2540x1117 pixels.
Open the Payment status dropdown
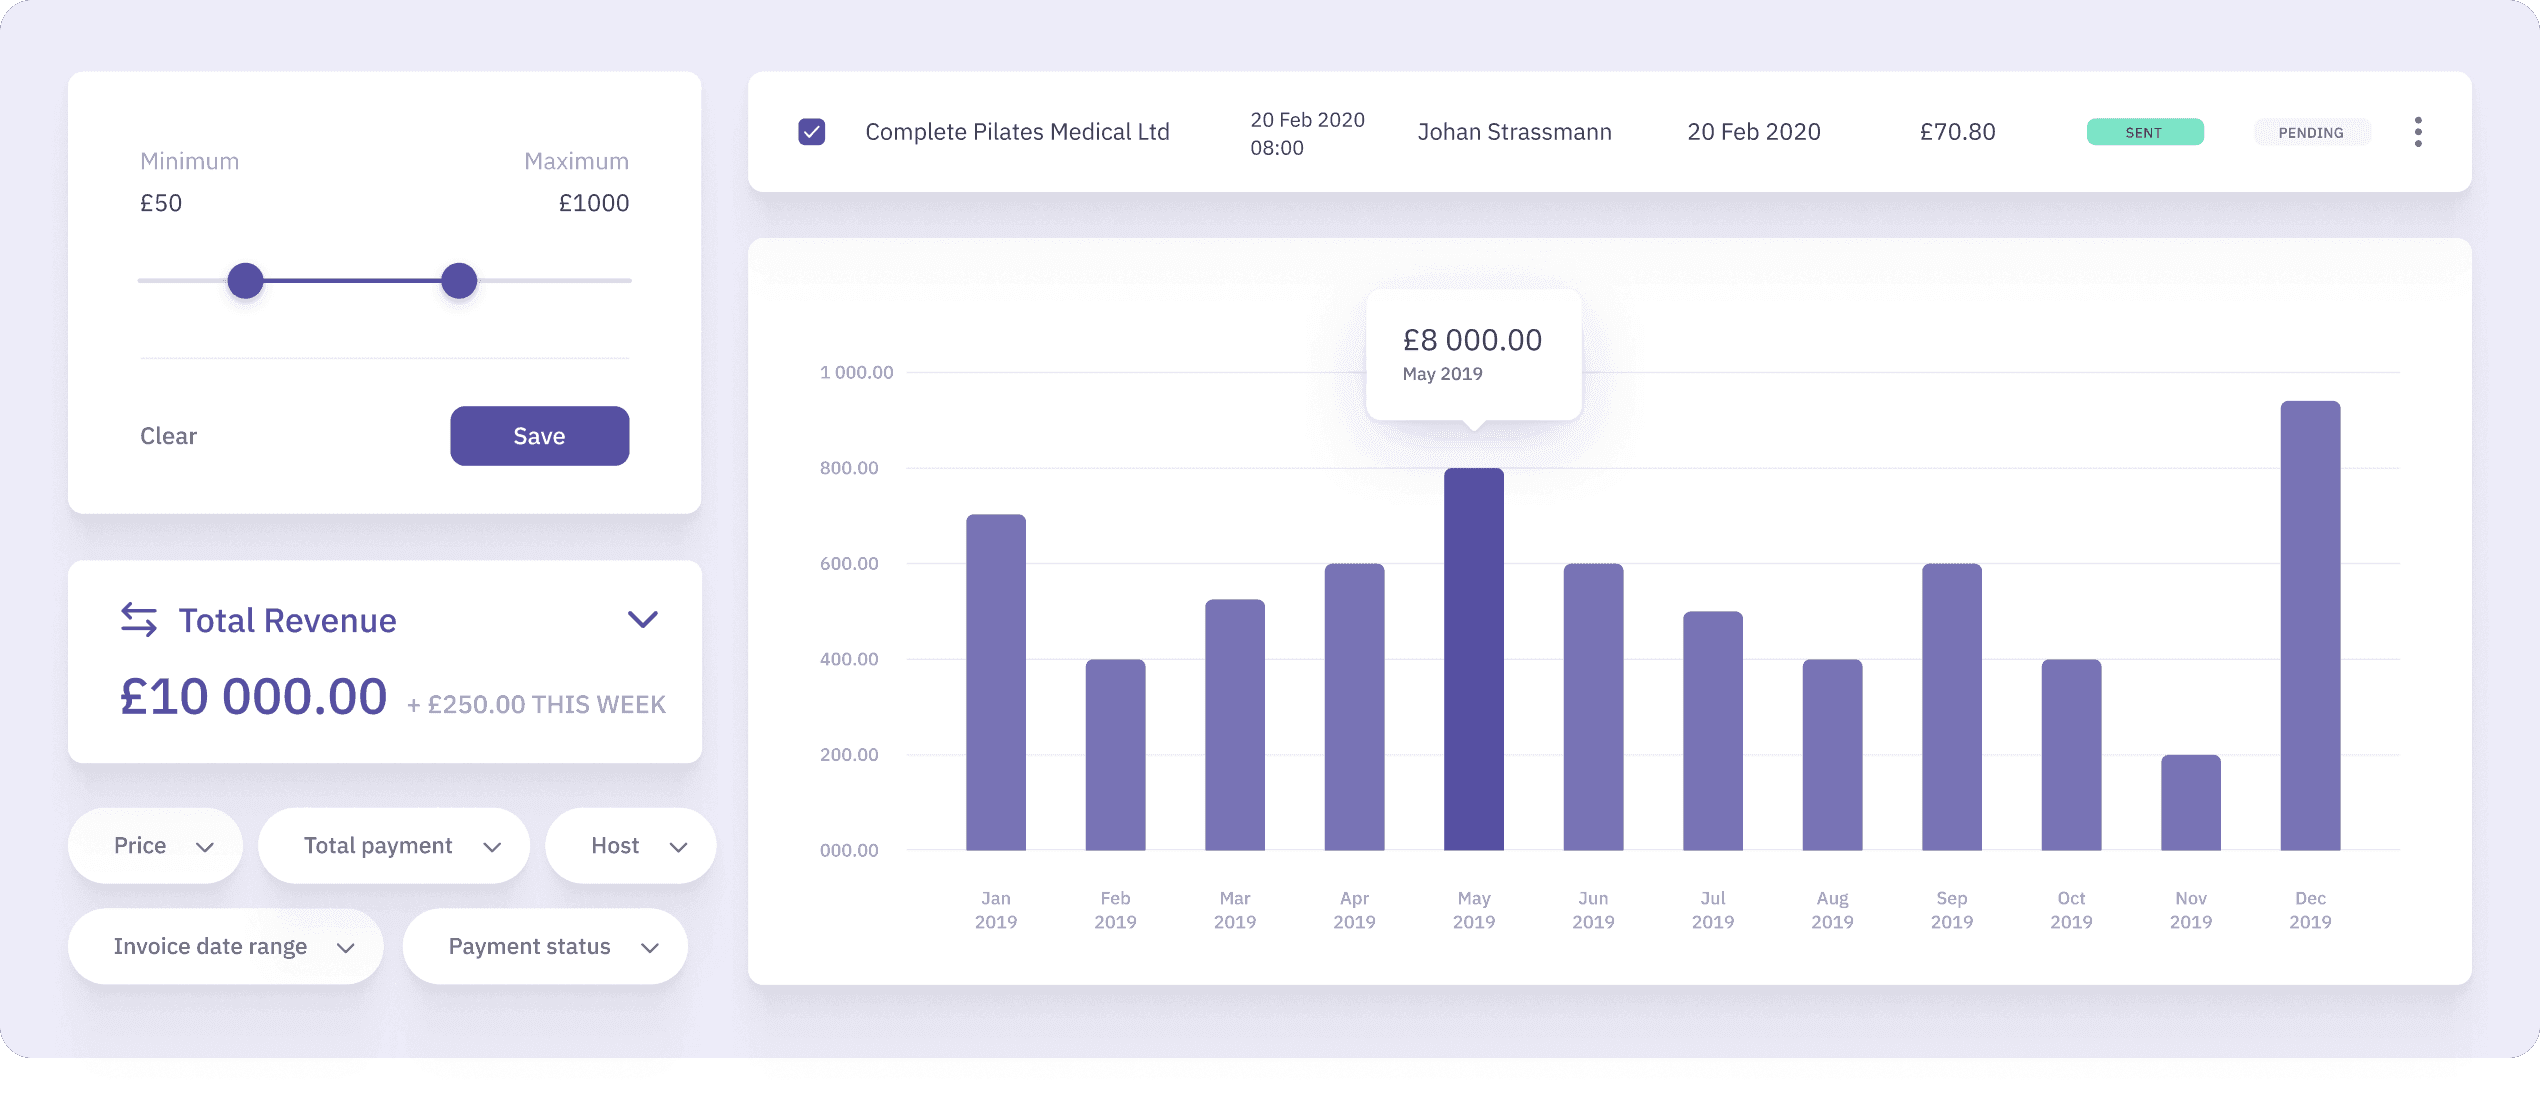click(545, 947)
